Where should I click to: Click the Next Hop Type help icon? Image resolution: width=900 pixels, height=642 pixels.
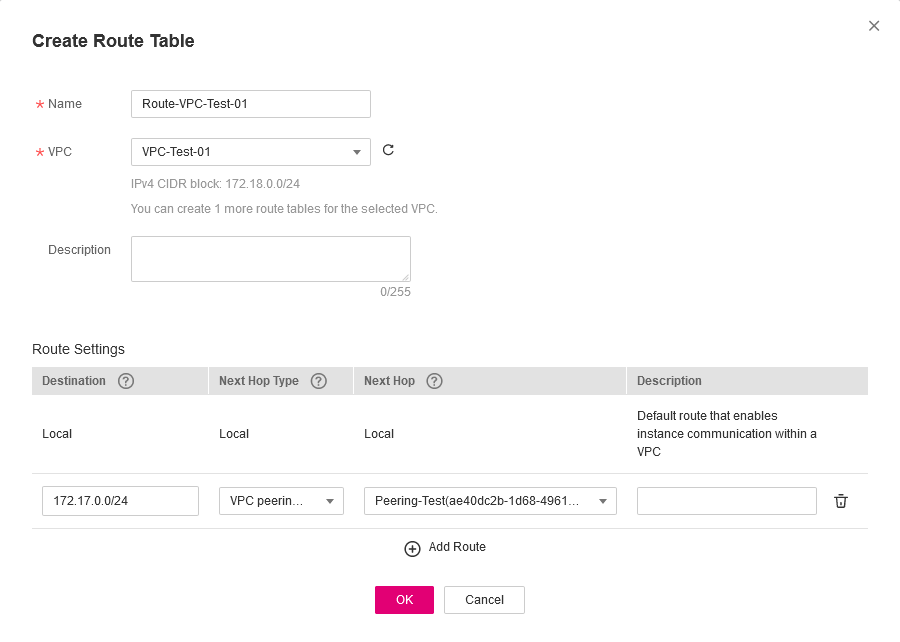coord(319,381)
